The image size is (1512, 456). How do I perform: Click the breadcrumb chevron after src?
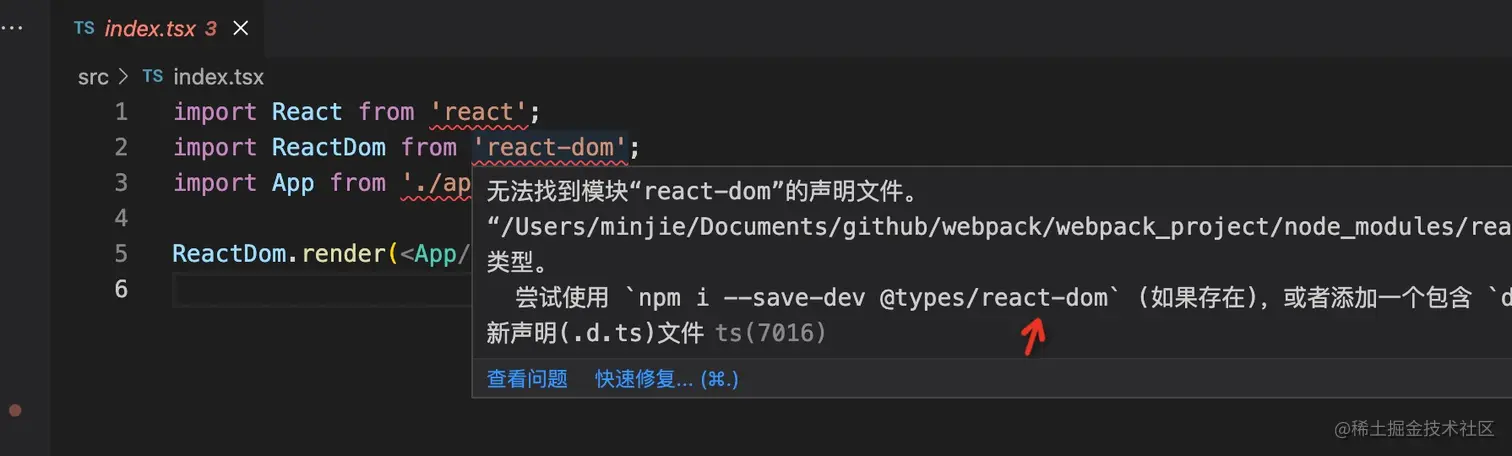click(123, 76)
